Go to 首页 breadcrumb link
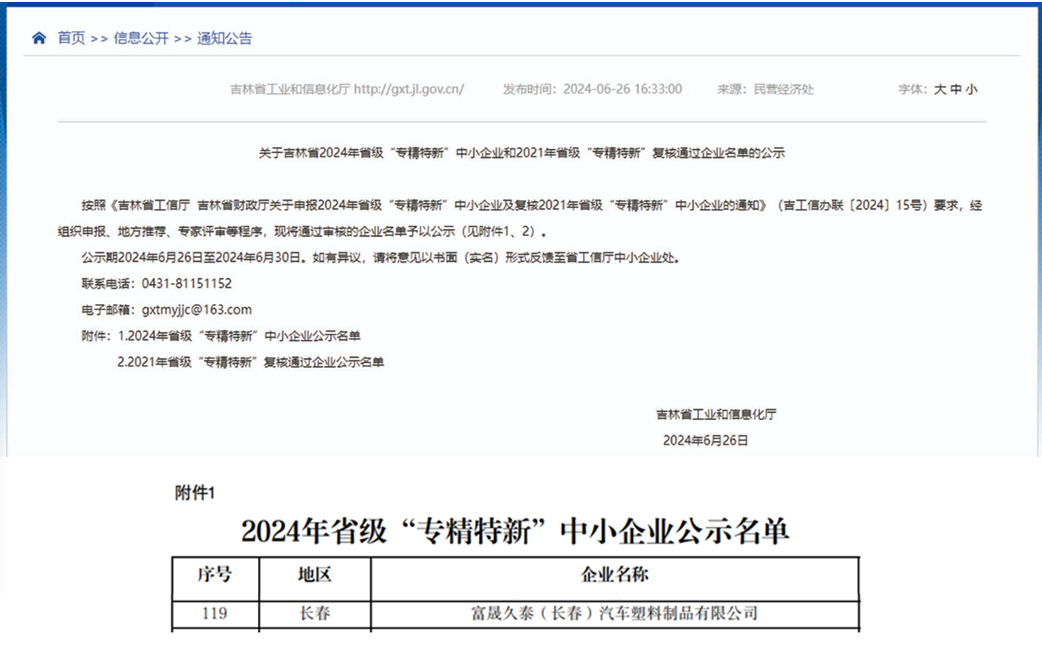Viewport: 1042px width, 647px height. click(x=71, y=38)
